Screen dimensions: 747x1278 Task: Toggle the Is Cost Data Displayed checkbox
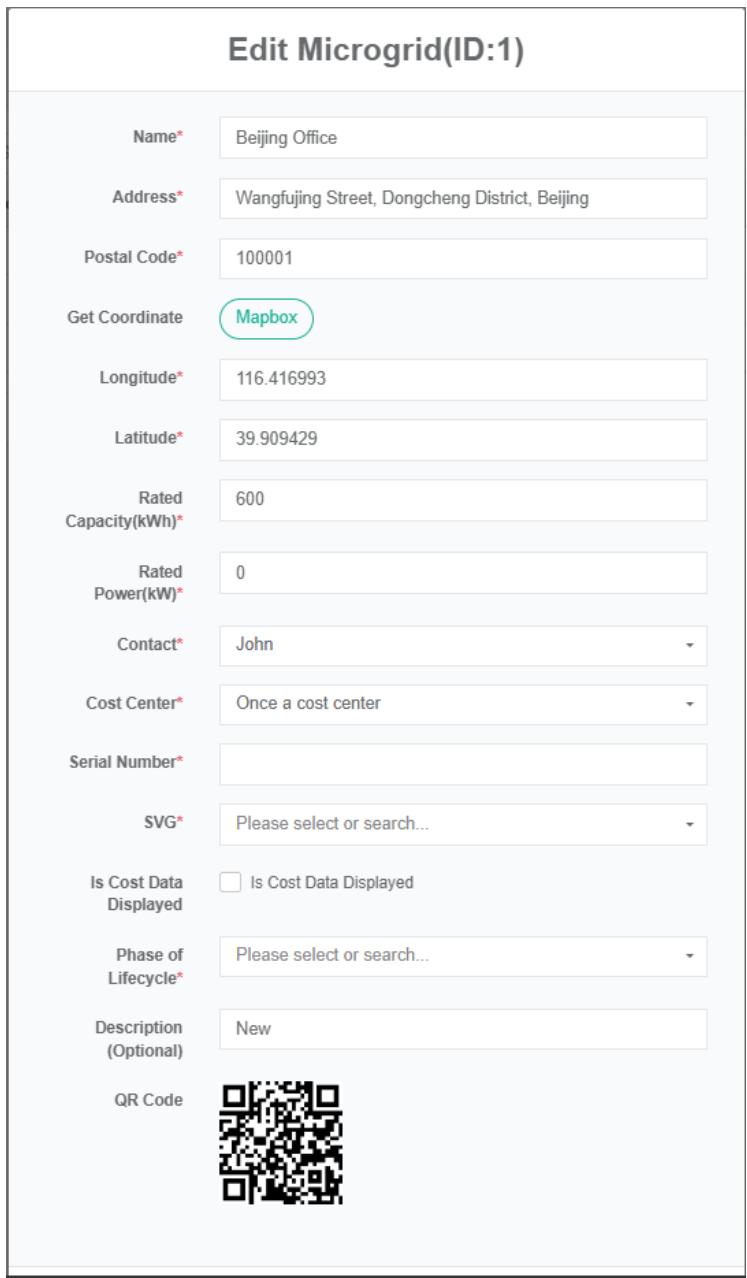229,883
